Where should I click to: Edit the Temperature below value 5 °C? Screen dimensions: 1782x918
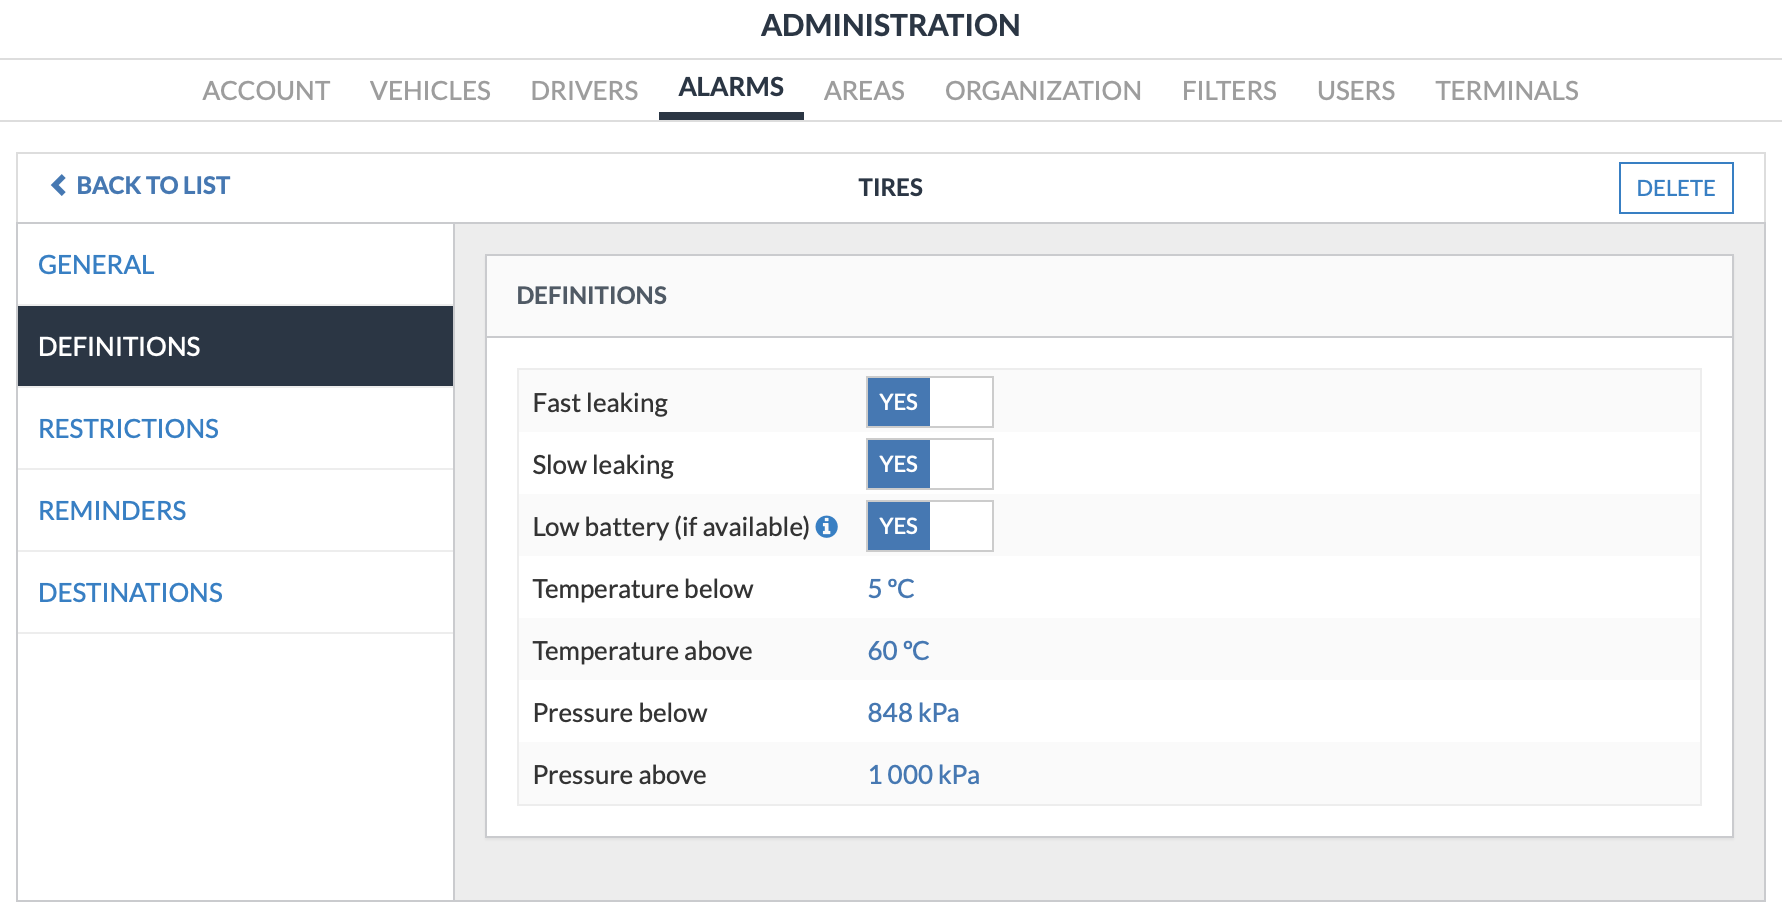[x=891, y=589]
